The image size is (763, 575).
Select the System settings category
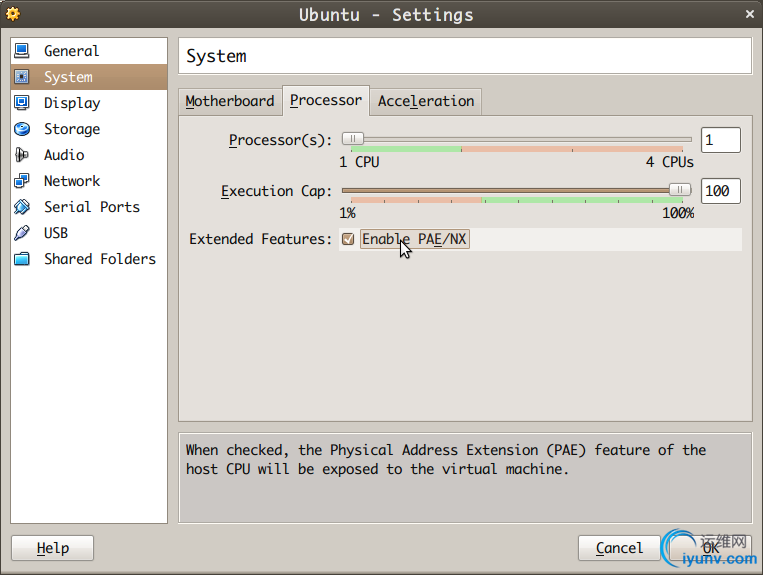coord(89,77)
